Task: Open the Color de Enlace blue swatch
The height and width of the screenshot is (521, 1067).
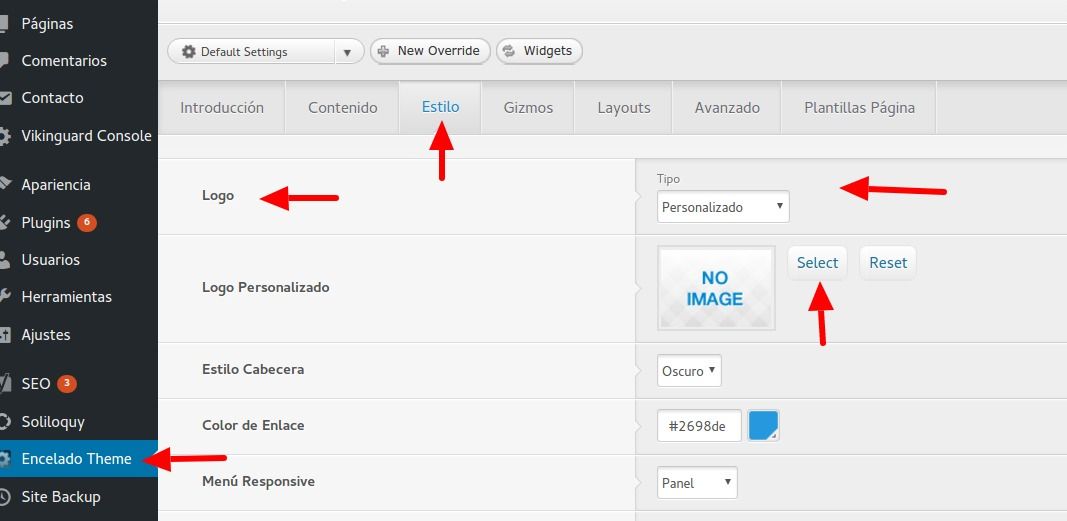Action: pos(764,426)
